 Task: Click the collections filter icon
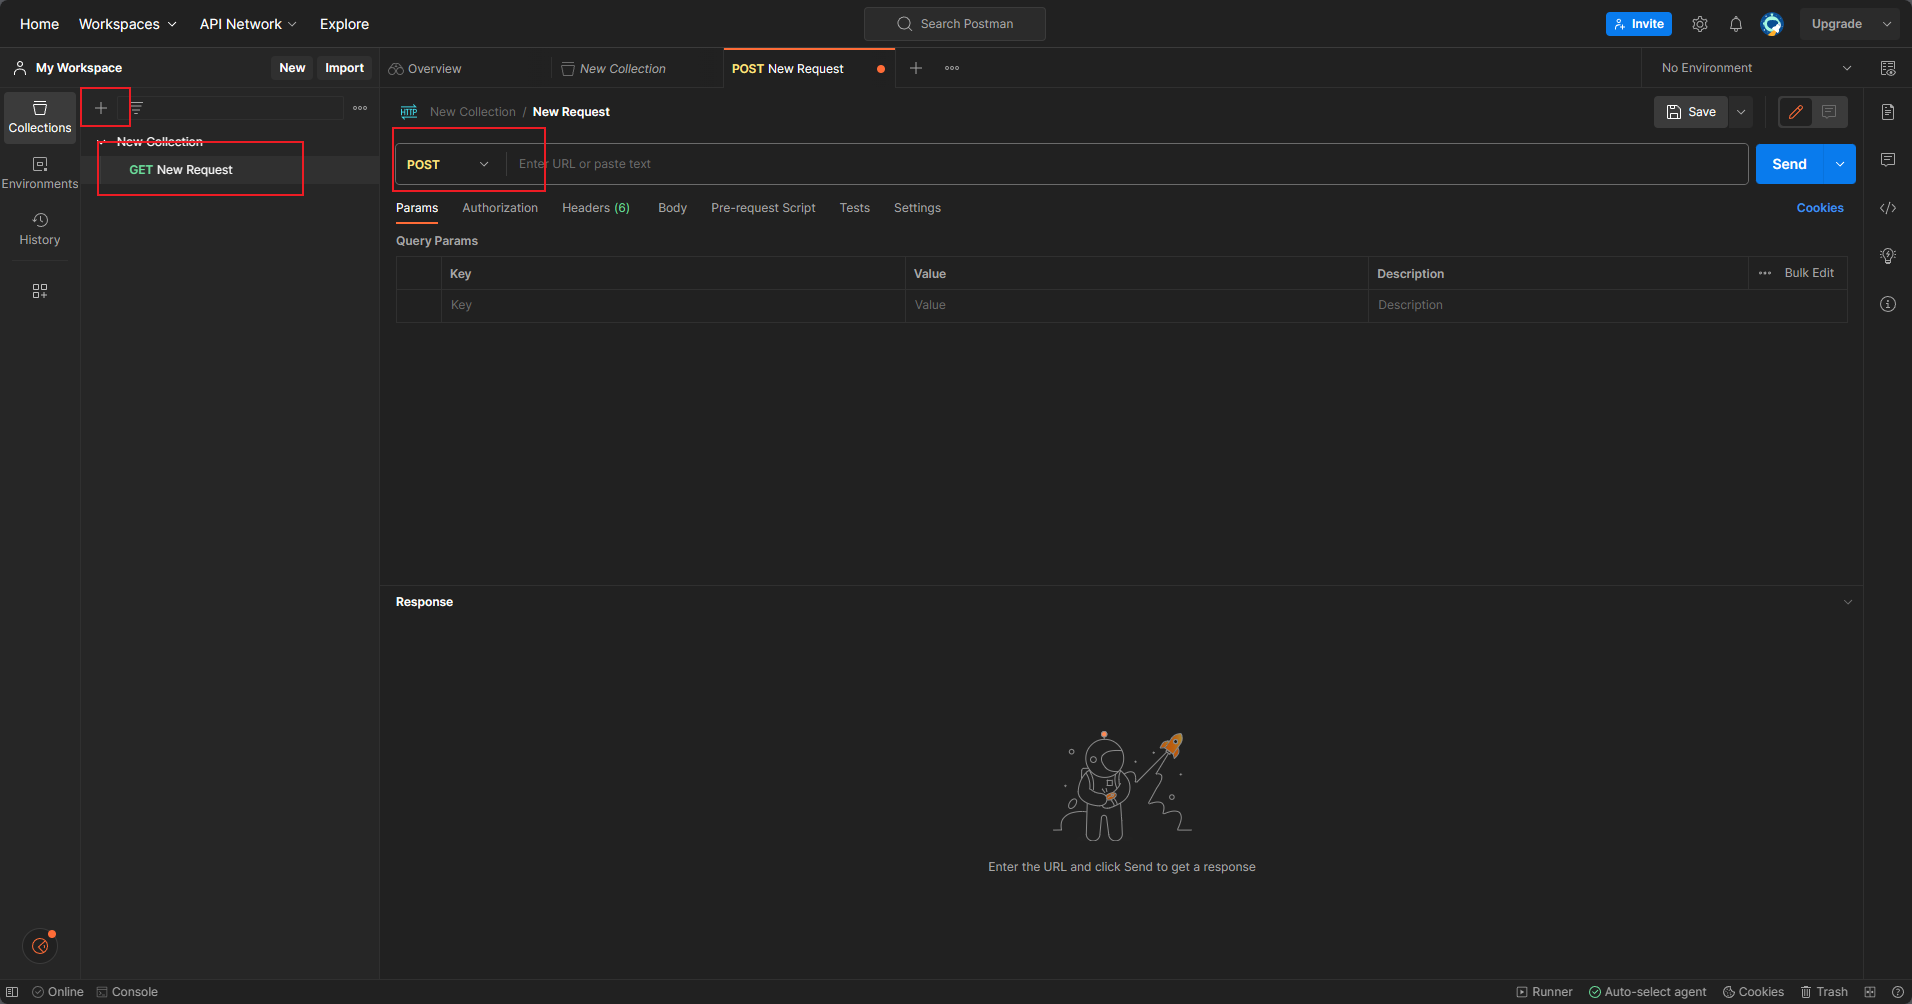point(137,108)
